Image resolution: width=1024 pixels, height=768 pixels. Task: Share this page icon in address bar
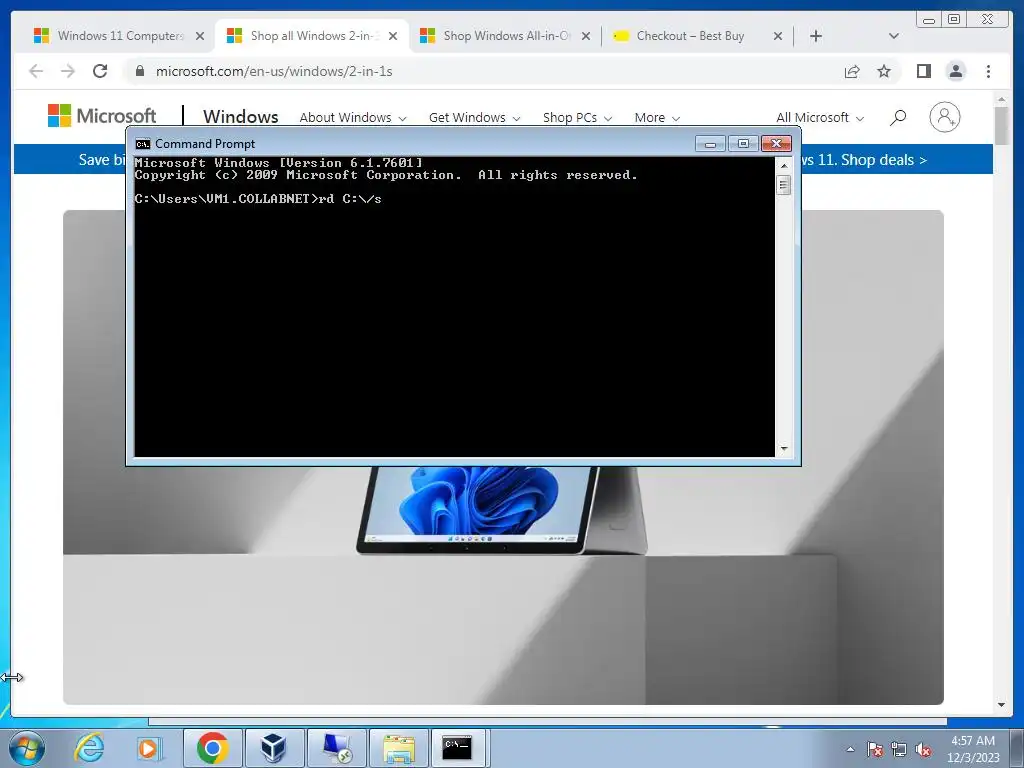(852, 71)
